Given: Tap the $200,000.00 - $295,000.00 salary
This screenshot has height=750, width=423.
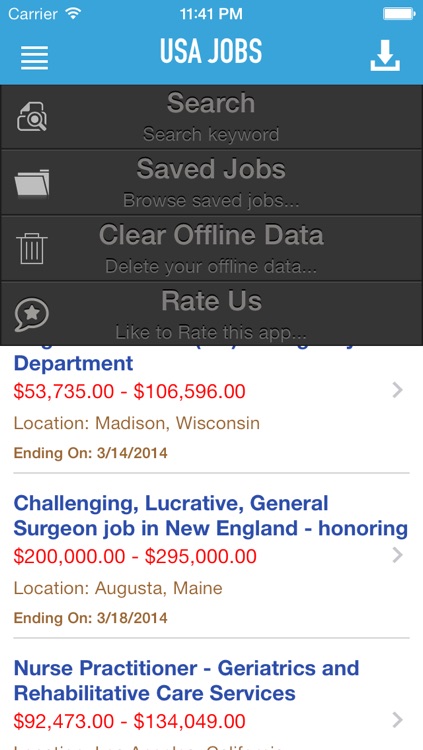Looking at the screenshot, I should [x=135, y=556].
